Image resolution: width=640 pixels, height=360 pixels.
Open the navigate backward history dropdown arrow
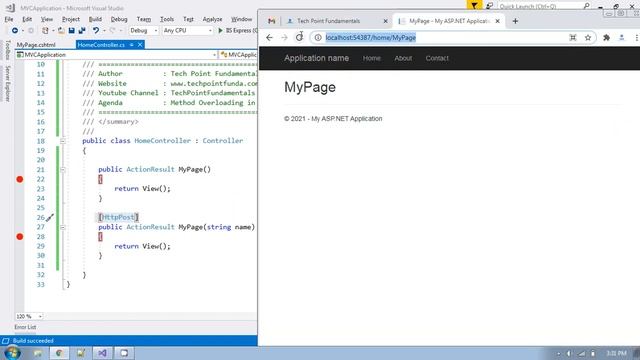pos(23,31)
